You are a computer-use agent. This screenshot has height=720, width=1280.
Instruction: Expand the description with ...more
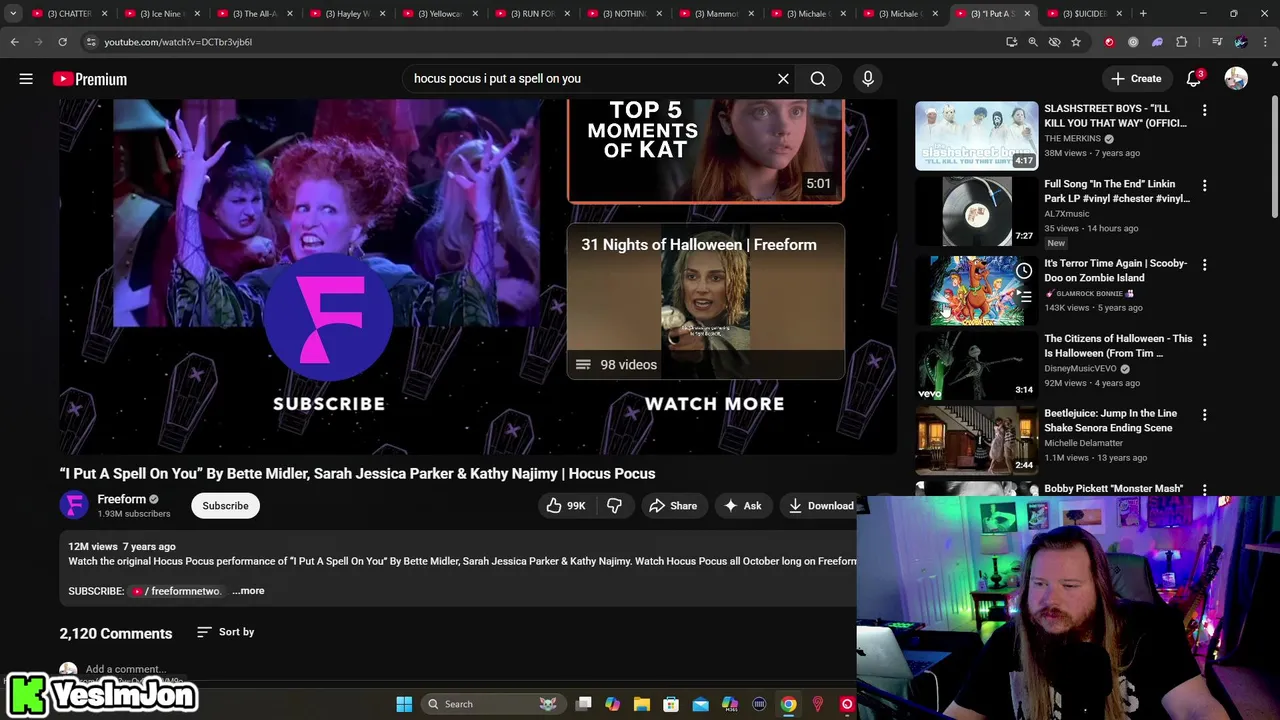[248, 591]
